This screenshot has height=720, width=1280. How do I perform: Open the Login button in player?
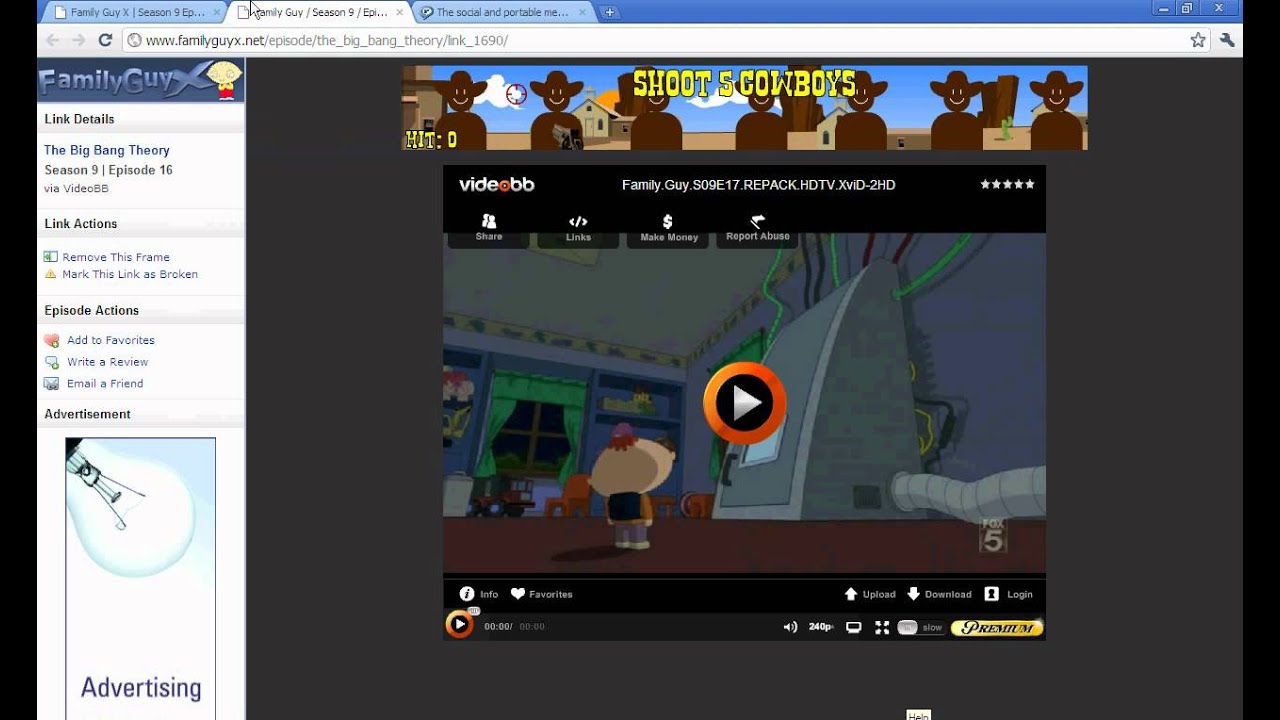(1008, 594)
